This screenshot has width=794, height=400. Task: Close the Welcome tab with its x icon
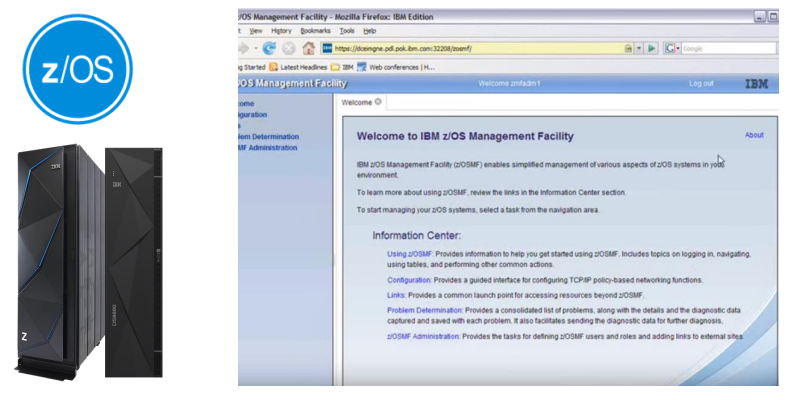coord(378,102)
